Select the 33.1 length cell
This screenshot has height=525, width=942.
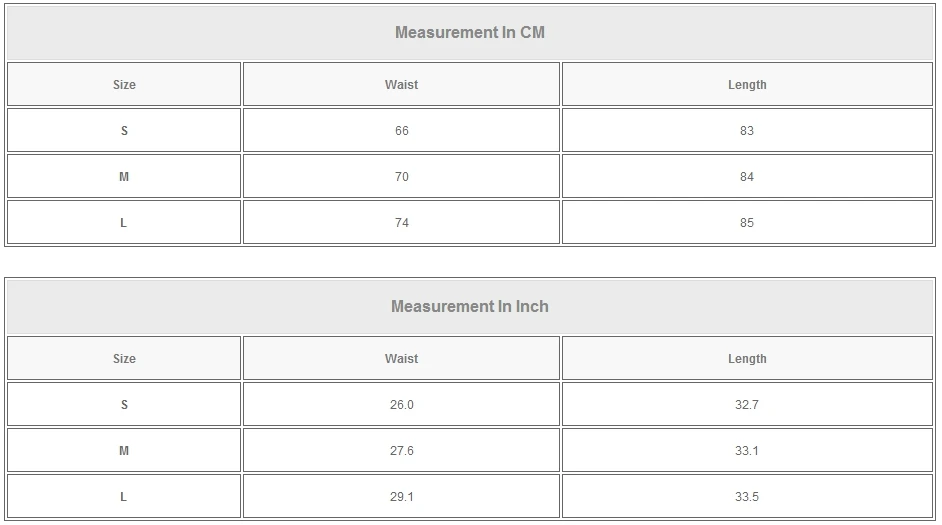(747, 451)
